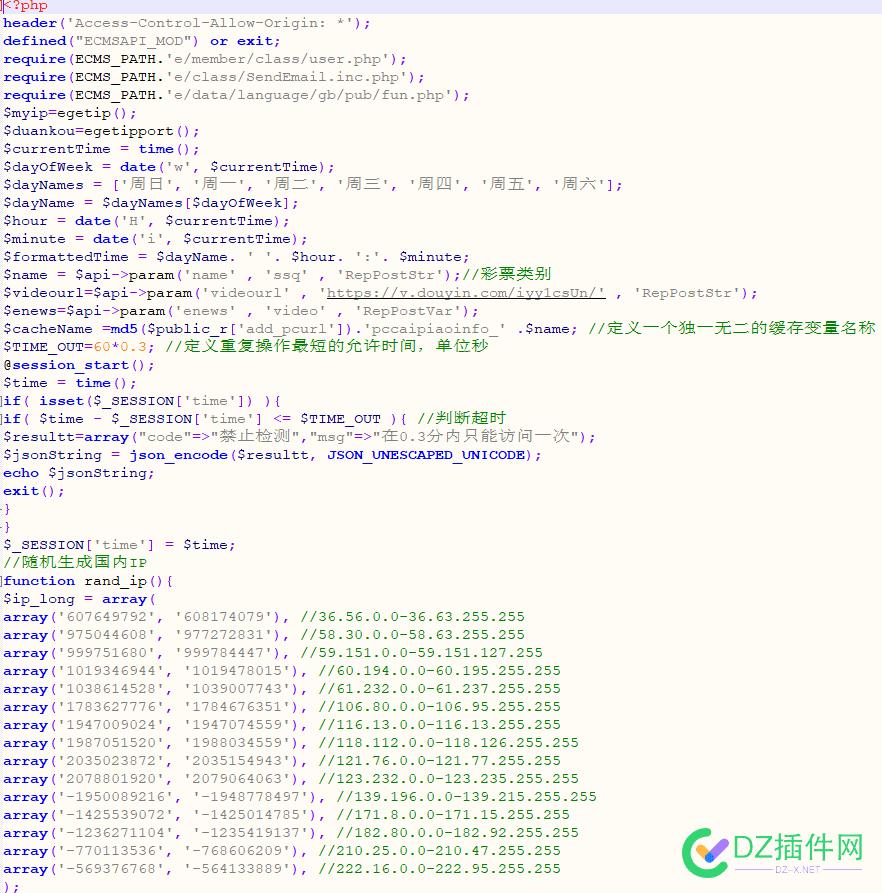Click the echo $jsonString statement

click(79, 473)
